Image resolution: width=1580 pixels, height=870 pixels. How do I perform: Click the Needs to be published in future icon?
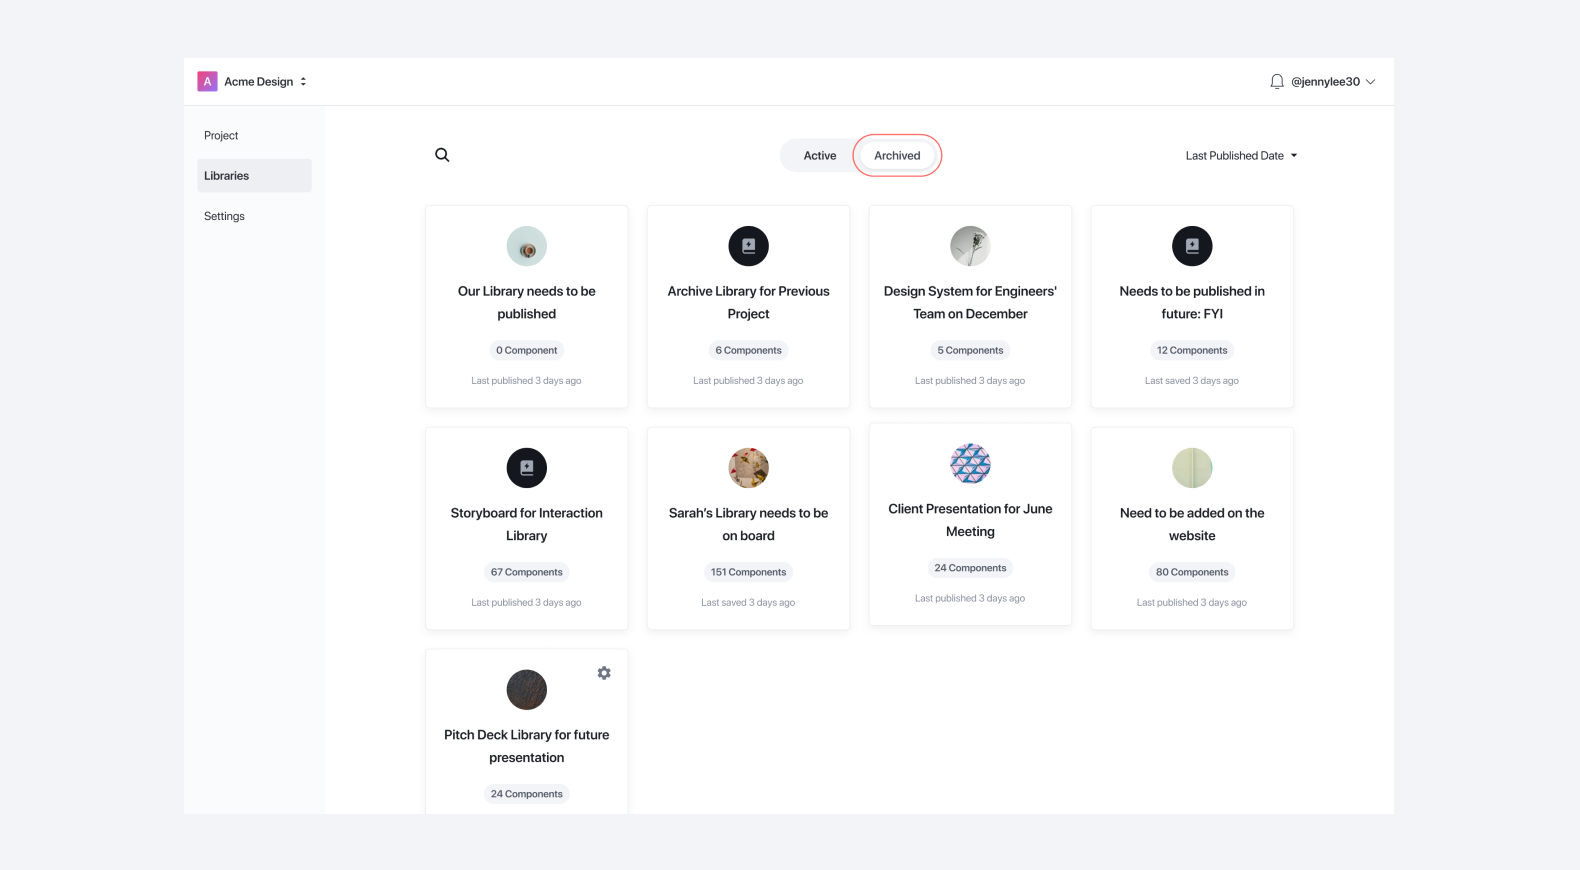[1192, 246]
